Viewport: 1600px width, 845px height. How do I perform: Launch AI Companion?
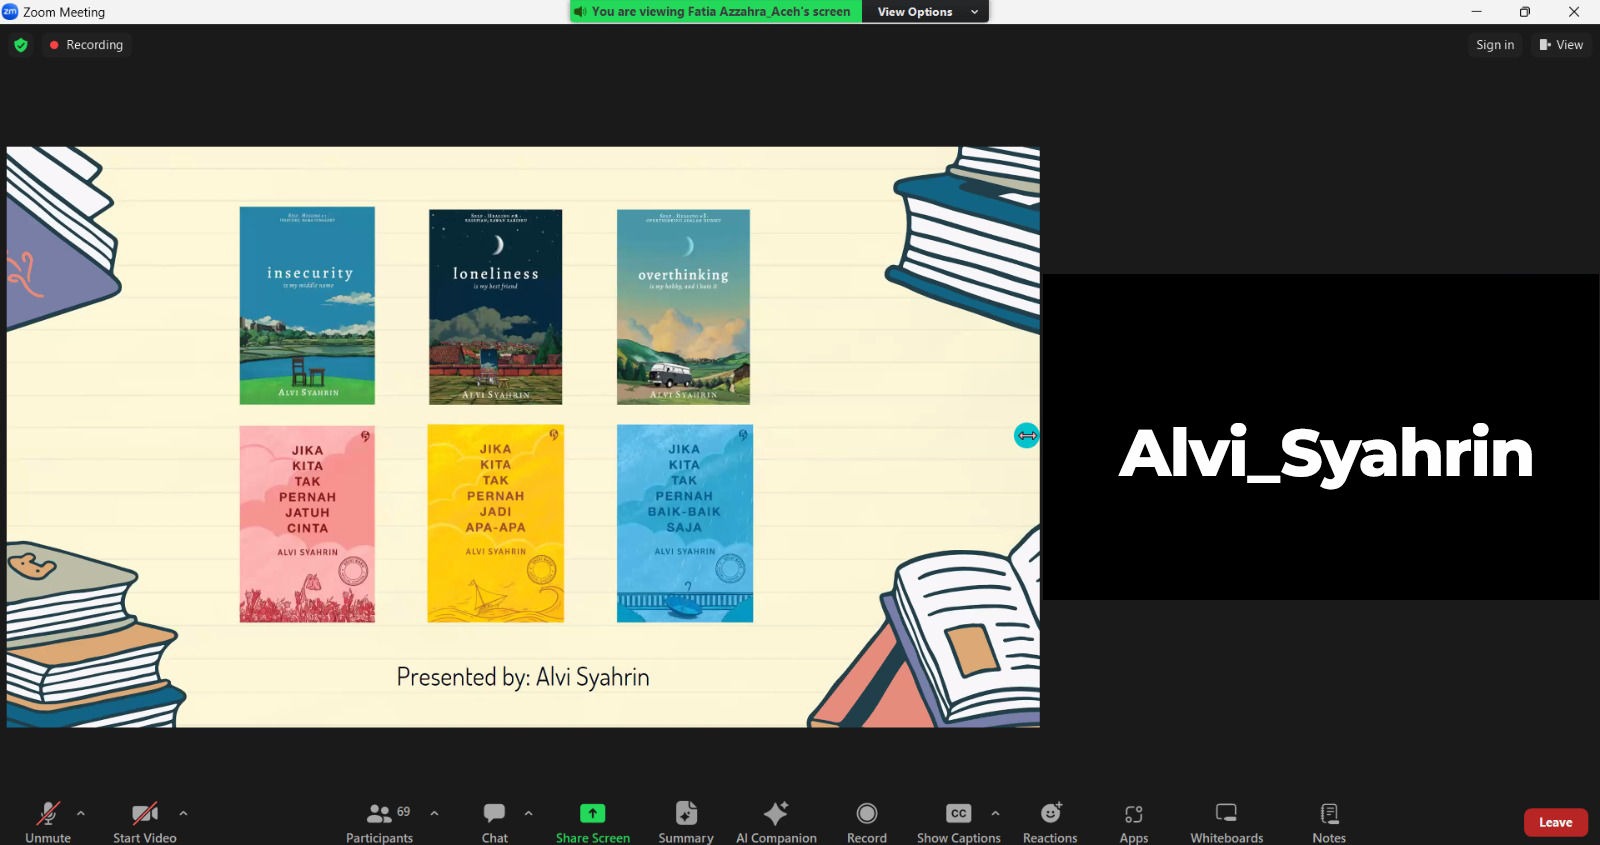776,822
